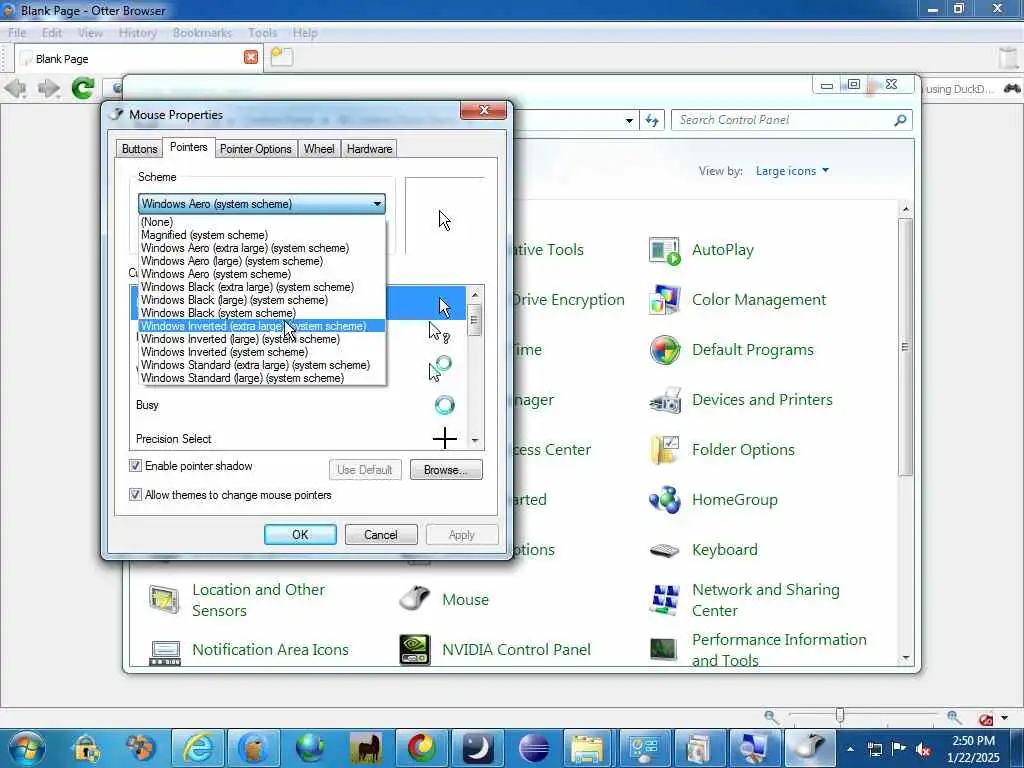
Task: Click the Control Panel refresh icon
Action: click(652, 120)
